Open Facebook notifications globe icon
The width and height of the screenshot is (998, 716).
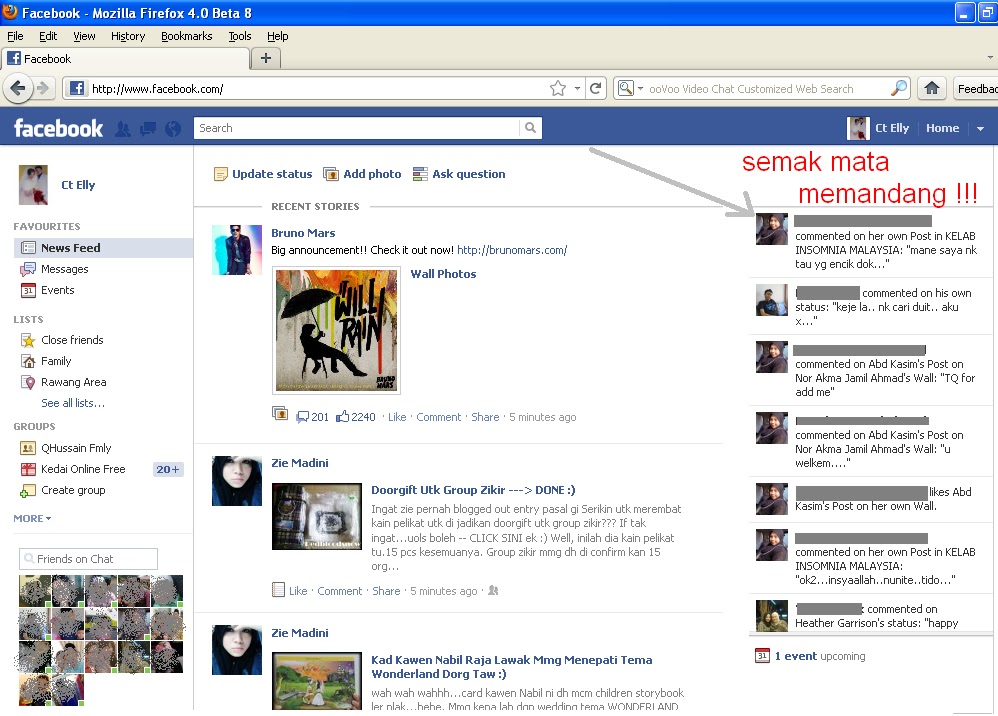(x=172, y=129)
